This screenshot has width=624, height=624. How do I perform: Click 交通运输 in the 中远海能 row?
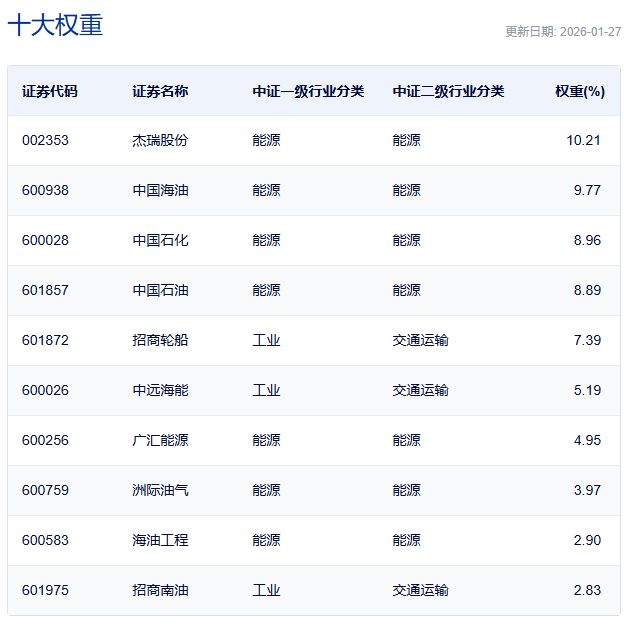[420, 390]
